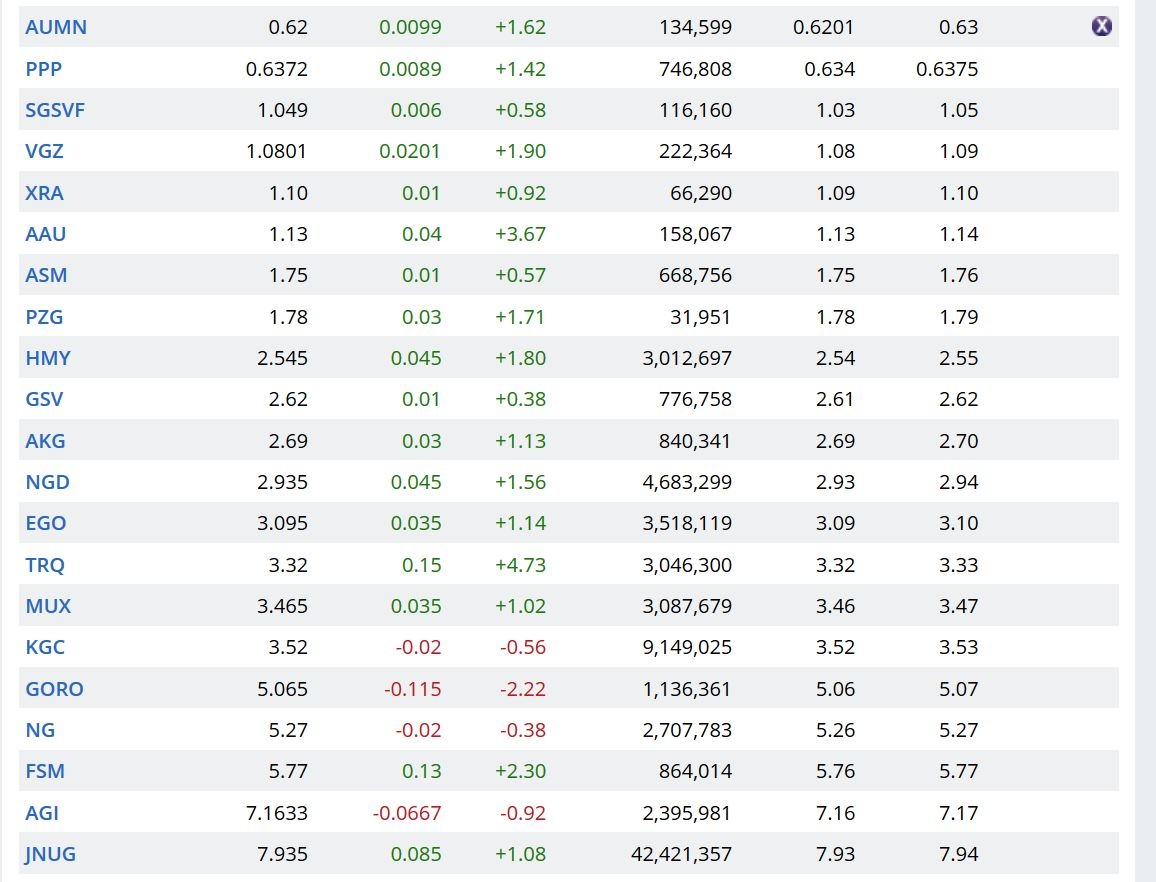Click the EGO stock symbol
The image size is (1156, 882).
click(x=46, y=523)
